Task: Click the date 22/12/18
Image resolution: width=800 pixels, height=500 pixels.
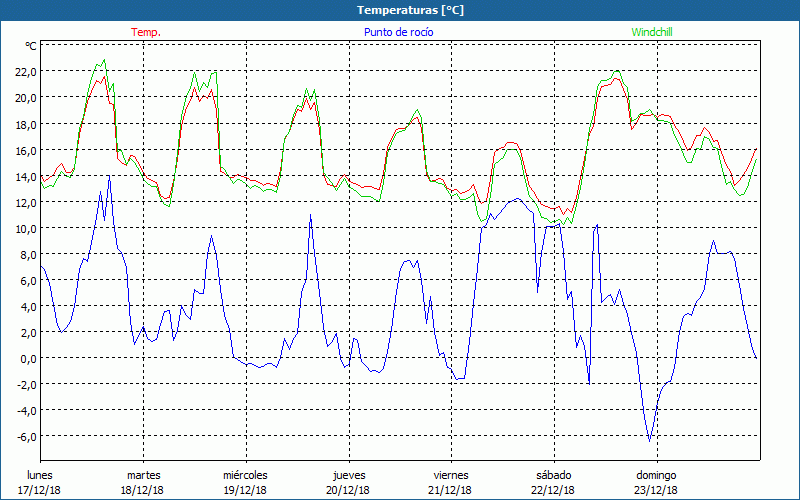Action: pos(553,490)
